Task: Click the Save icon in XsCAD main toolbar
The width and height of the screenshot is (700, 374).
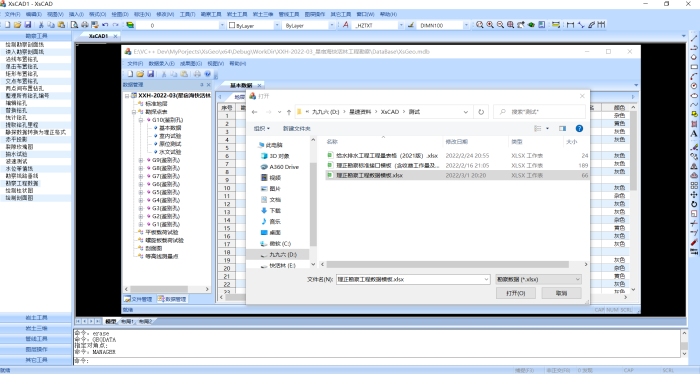Action: (28, 25)
